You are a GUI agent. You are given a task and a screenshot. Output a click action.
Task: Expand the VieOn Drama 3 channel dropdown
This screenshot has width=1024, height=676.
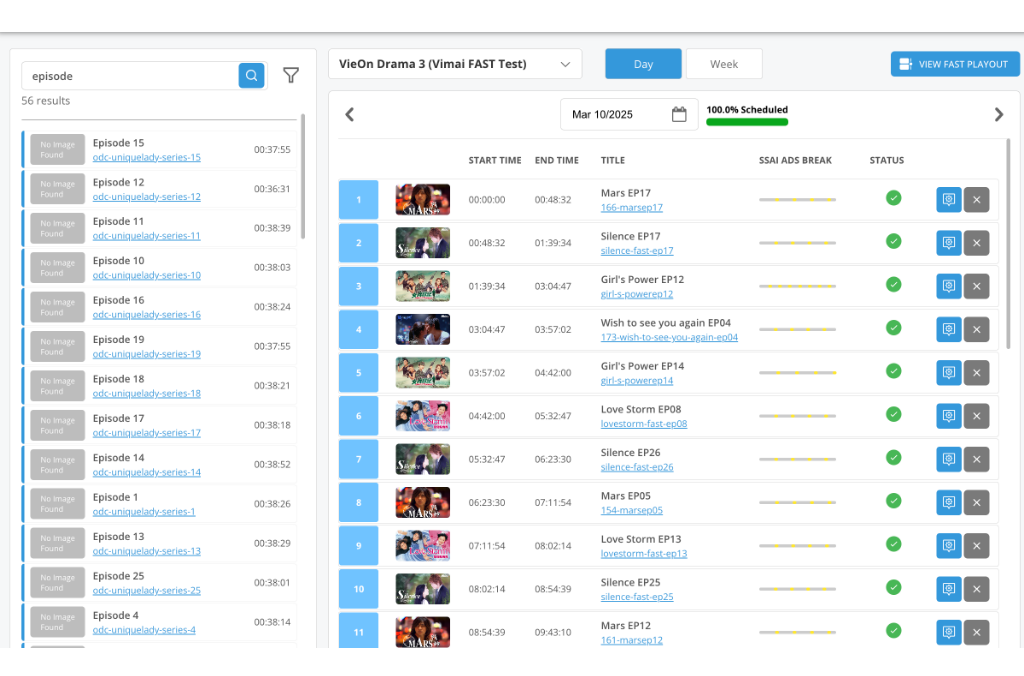(455, 64)
